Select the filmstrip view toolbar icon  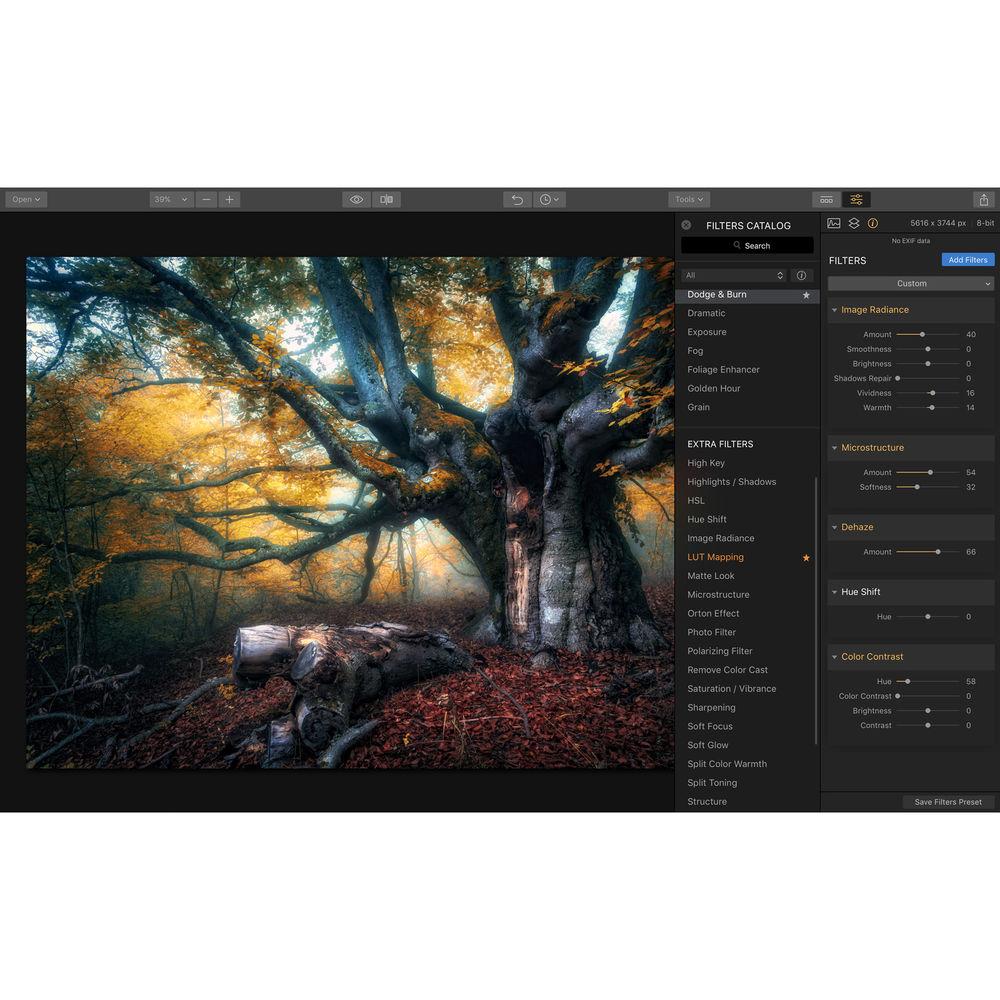(826, 199)
